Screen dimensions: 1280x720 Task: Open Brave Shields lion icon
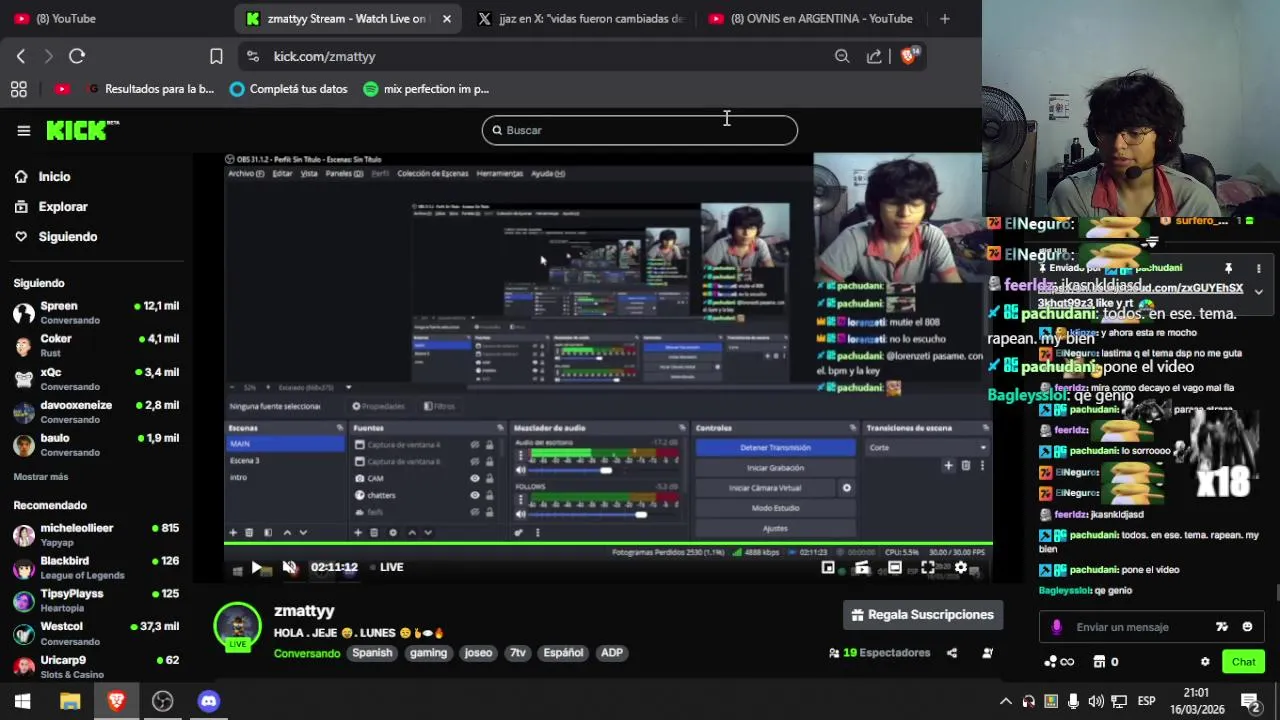[908, 56]
